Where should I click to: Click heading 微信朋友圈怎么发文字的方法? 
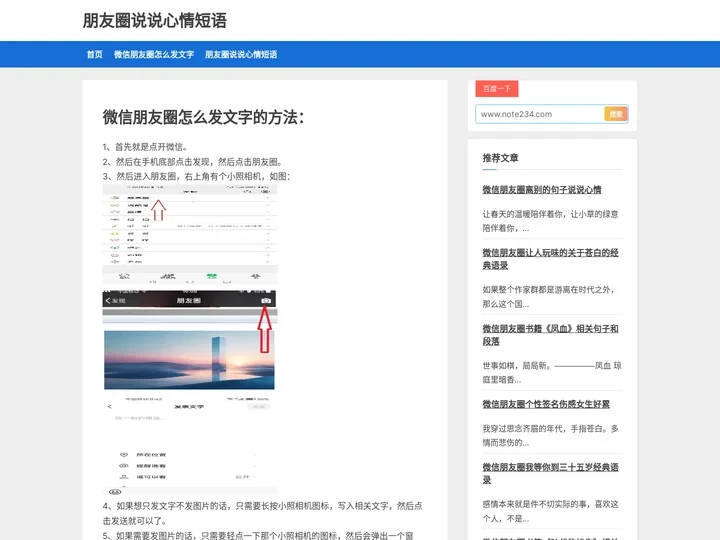tap(203, 117)
